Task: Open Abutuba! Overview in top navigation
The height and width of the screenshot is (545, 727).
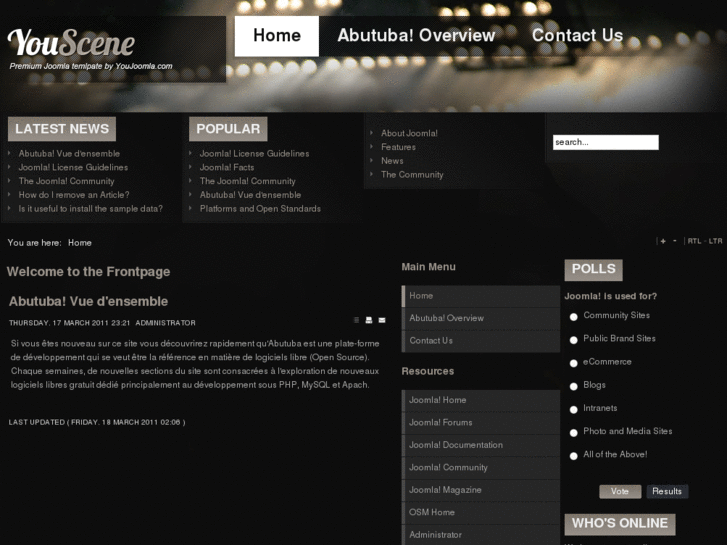Action: [x=416, y=36]
